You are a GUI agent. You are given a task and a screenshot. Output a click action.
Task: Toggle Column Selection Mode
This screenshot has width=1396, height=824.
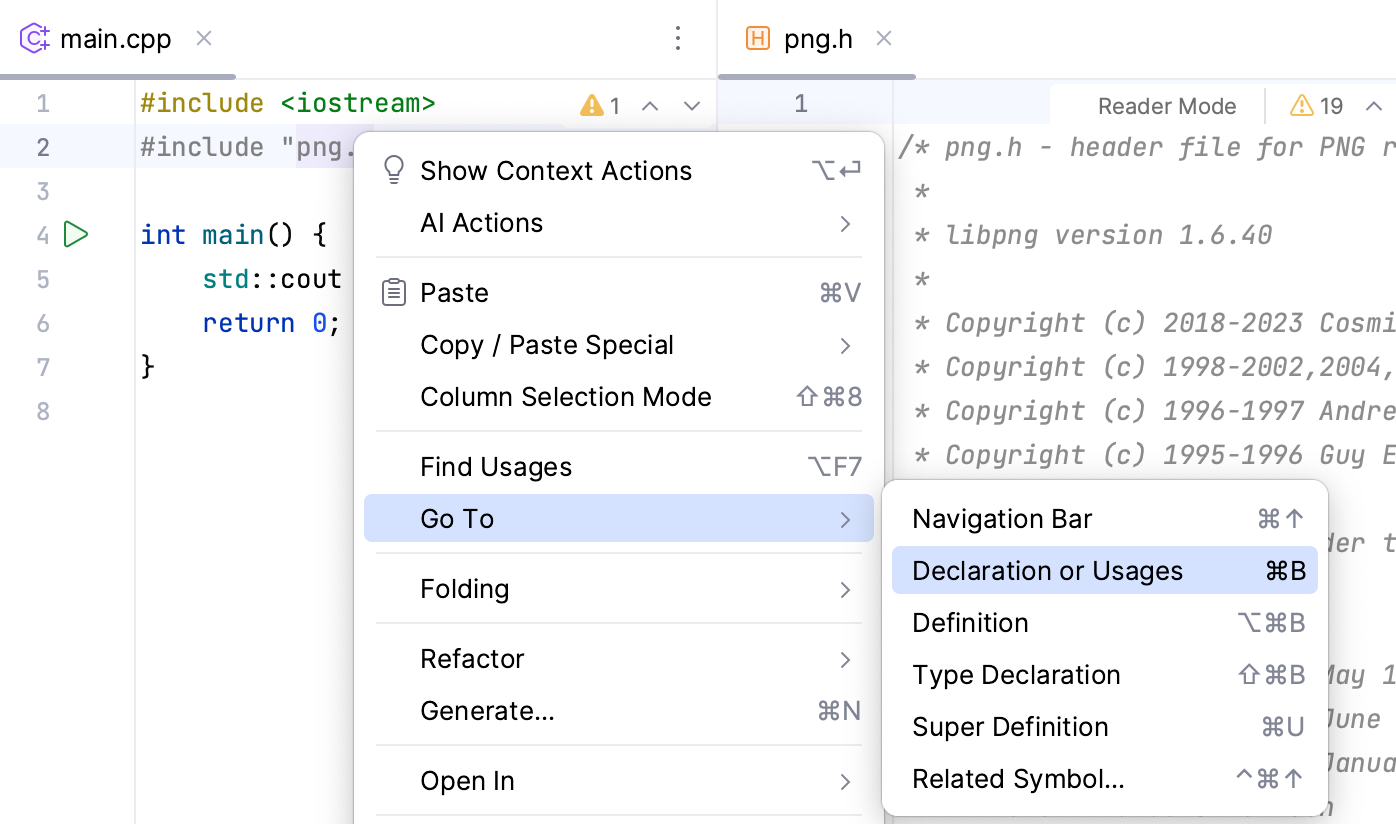[x=566, y=397]
